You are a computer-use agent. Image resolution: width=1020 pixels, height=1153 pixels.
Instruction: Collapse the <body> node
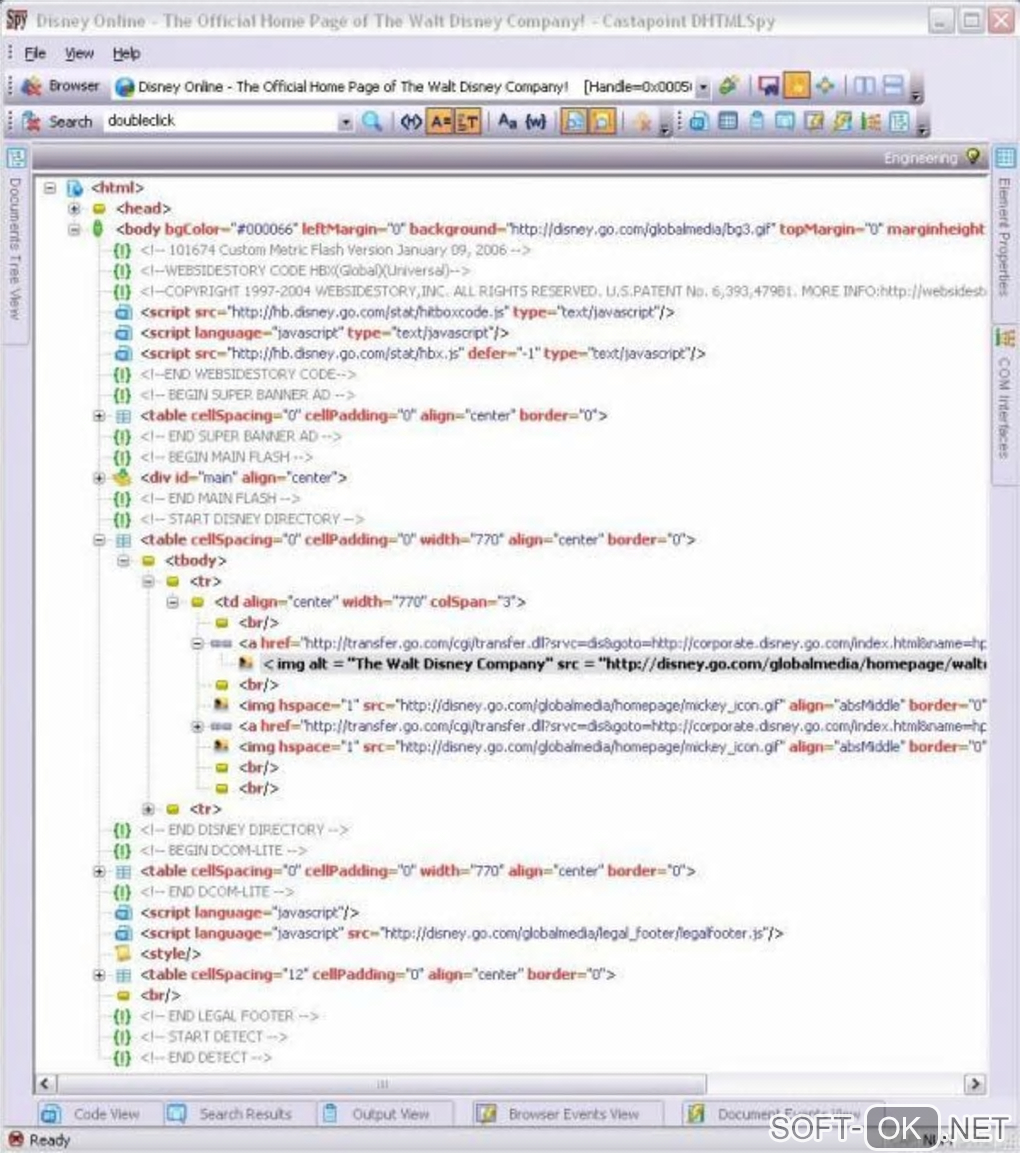point(74,229)
